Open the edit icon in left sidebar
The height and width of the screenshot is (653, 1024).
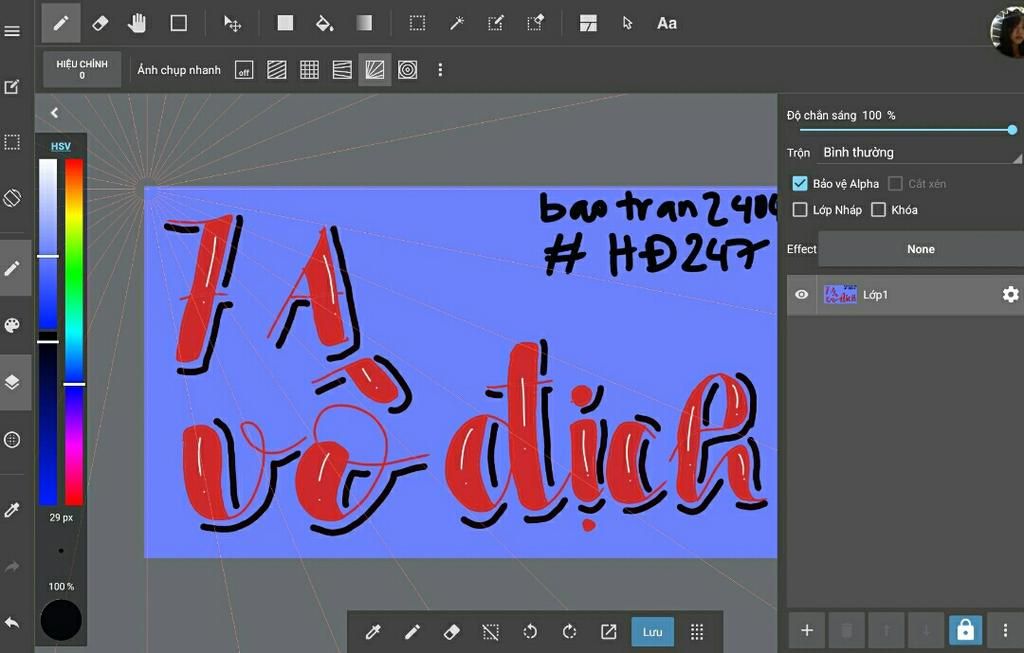tap(12, 87)
